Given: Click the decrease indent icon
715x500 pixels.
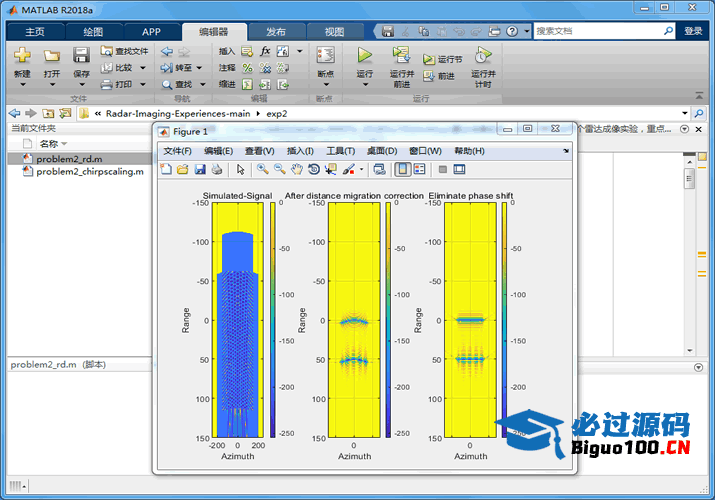Looking at the screenshot, I should (283, 84).
